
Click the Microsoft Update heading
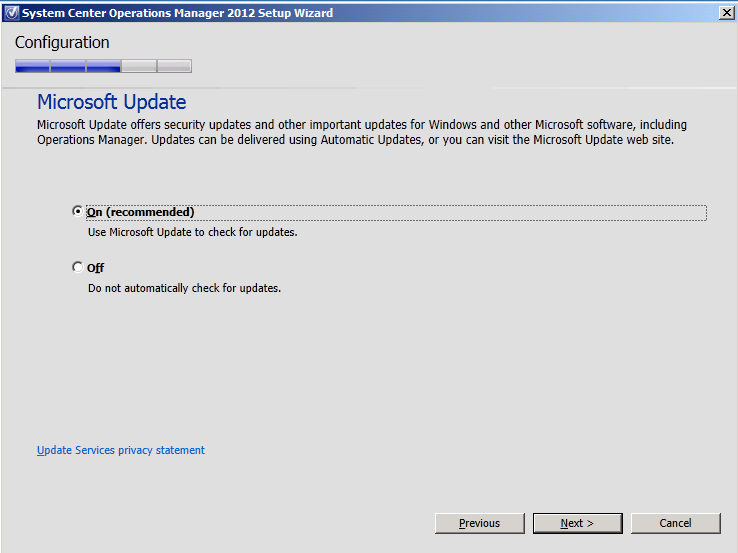[x=112, y=102]
